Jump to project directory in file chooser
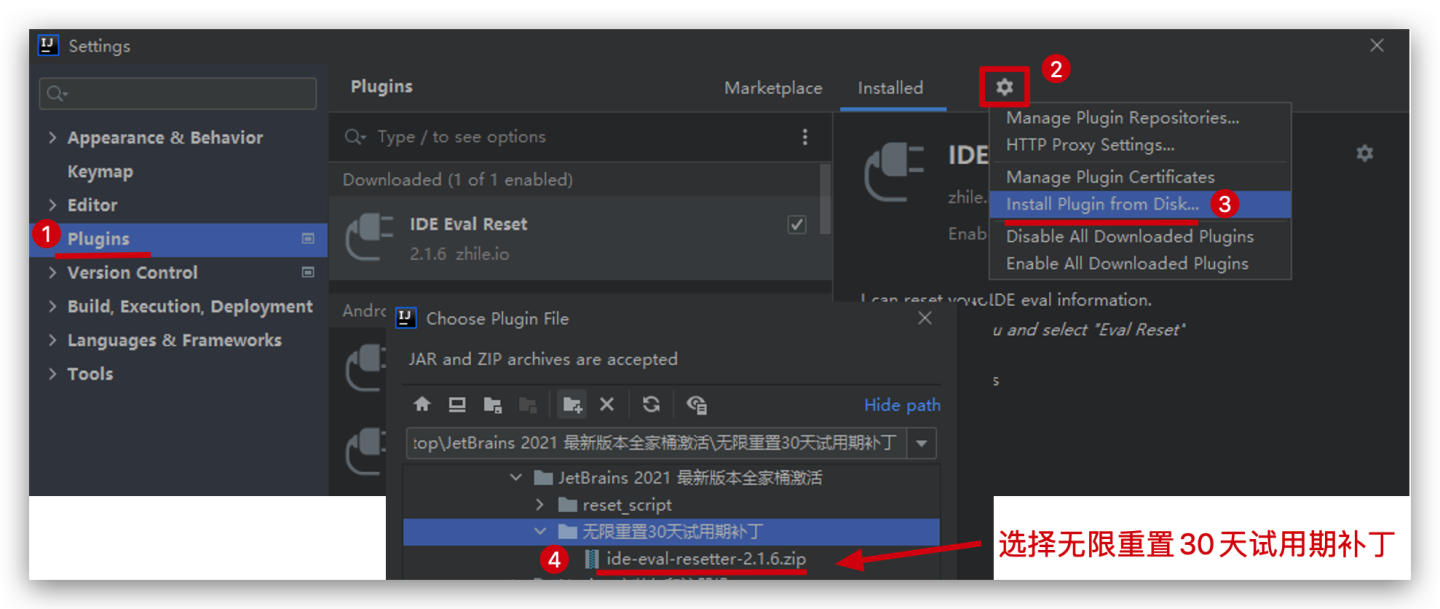 point(492,404)
